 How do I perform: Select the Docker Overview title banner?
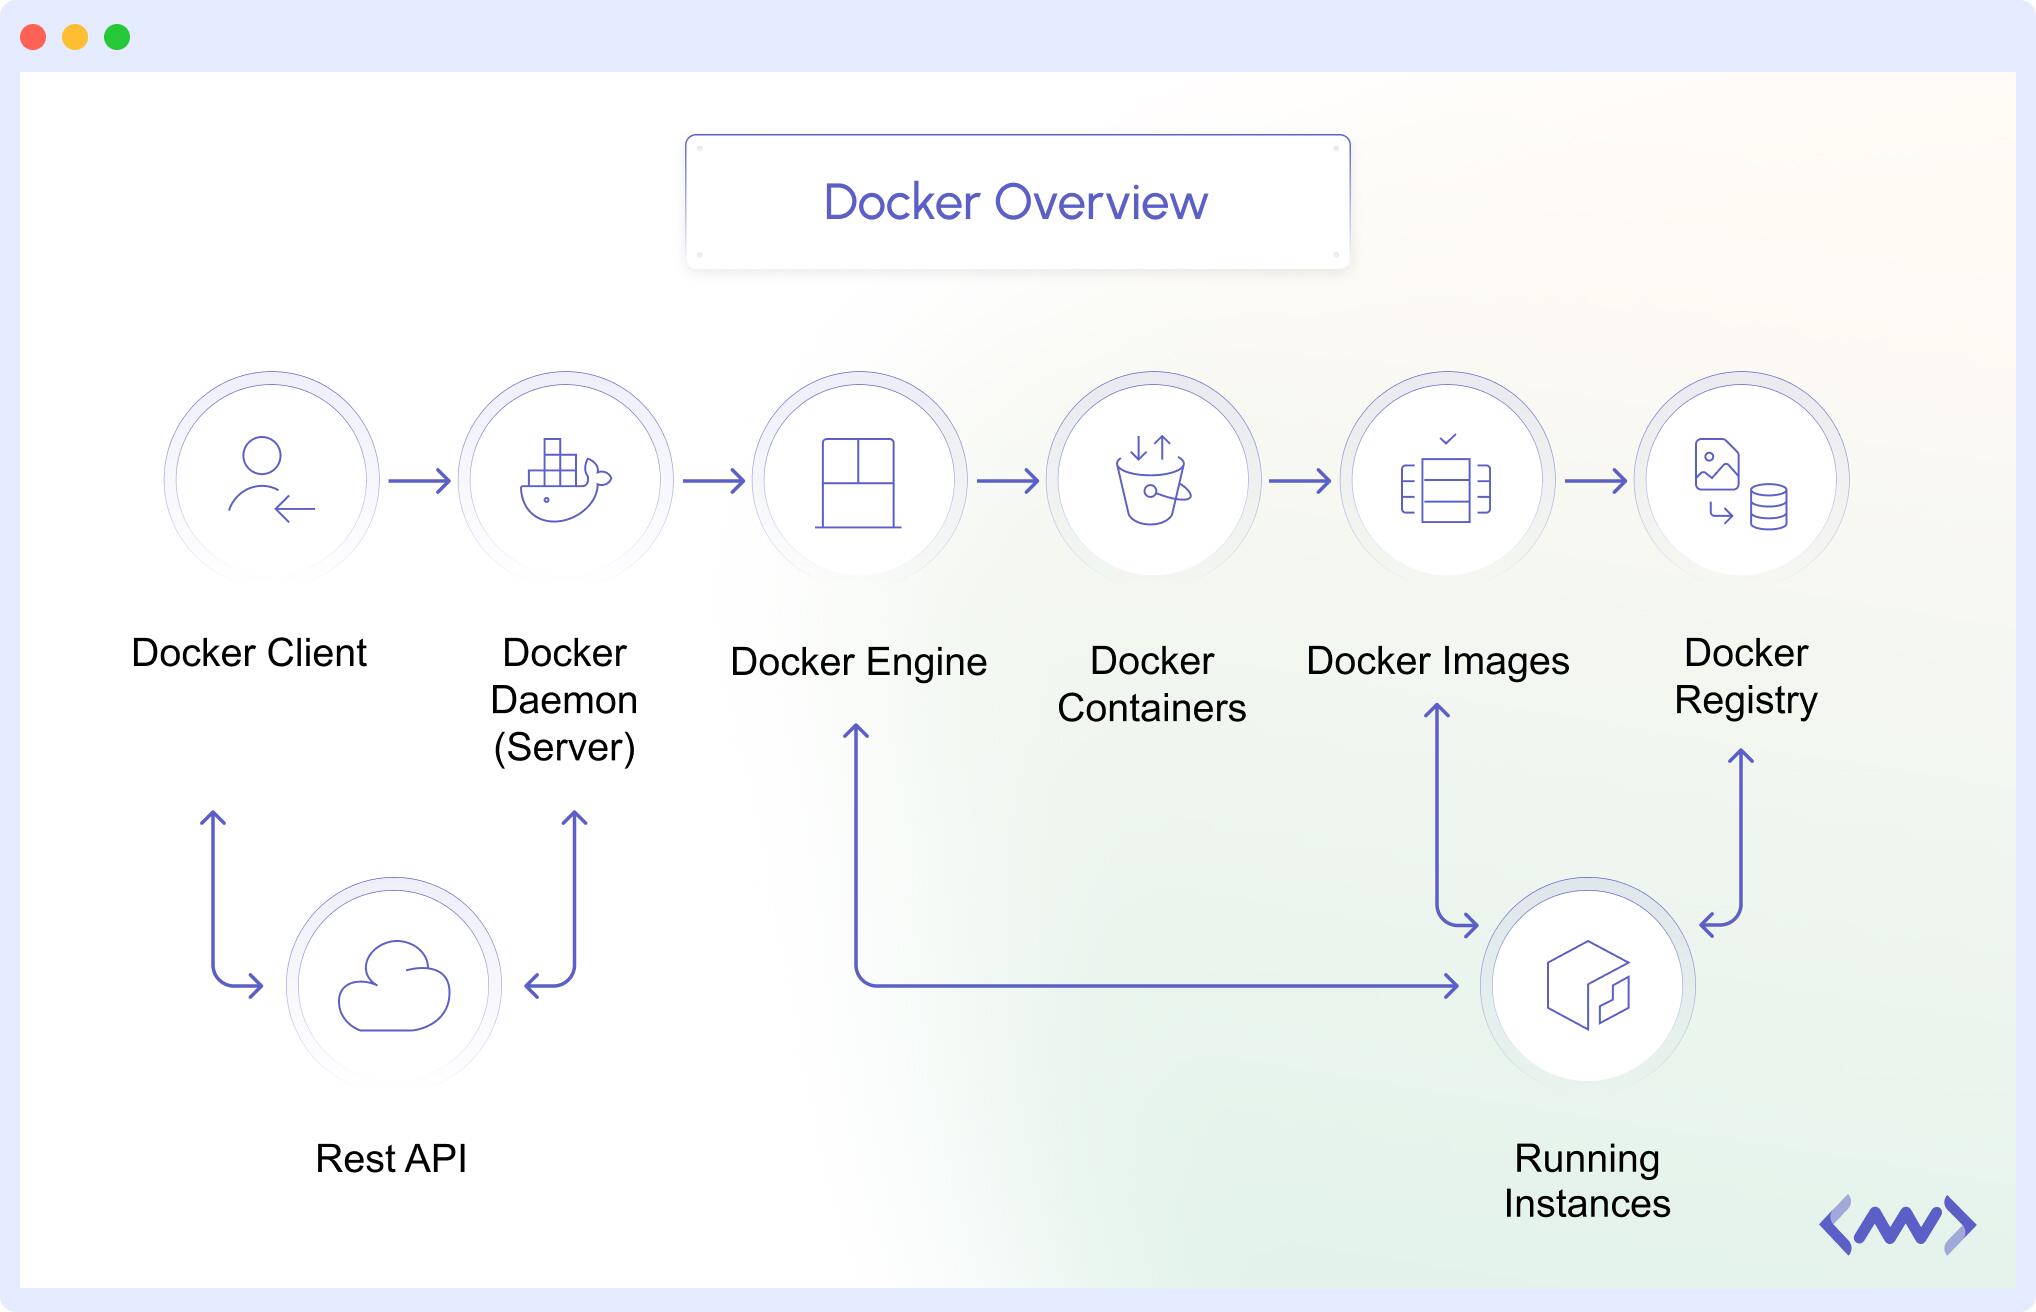tap(1016, 200)
